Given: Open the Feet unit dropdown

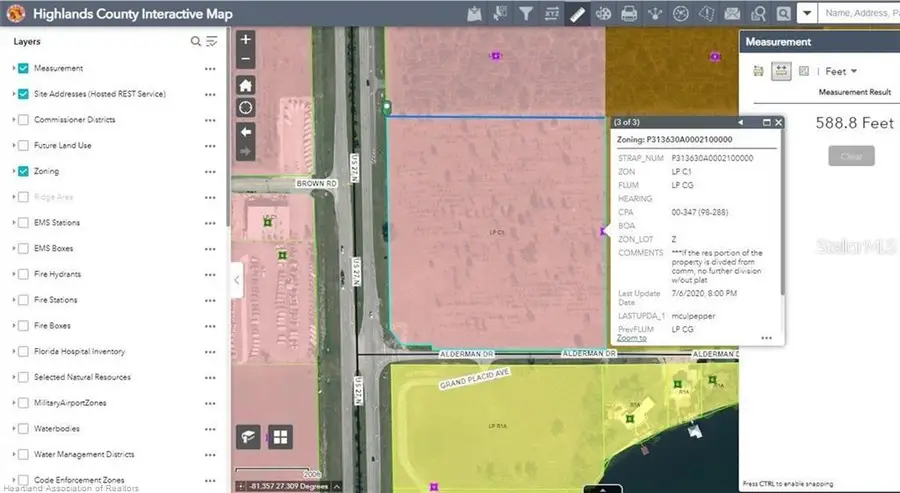Looking at the screenshot, I should click(x=841, y=71).
